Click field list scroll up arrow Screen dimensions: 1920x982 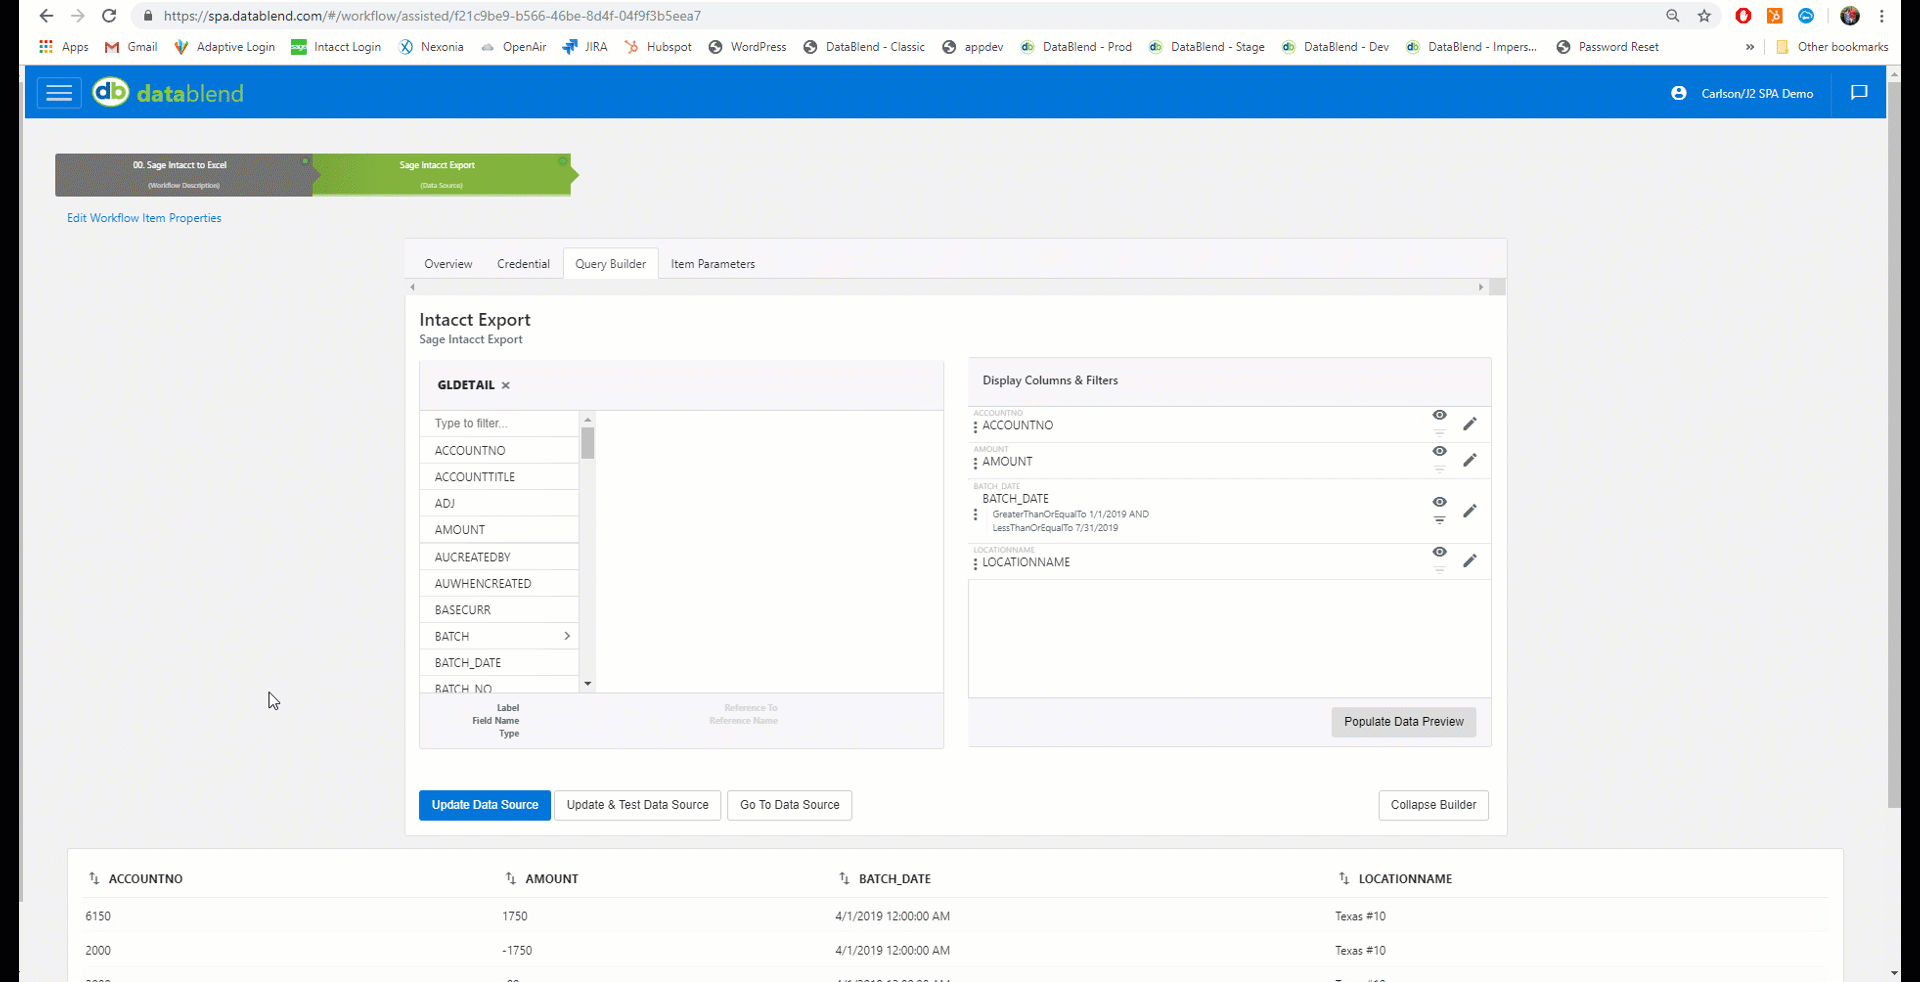click(x=588, y=420)
